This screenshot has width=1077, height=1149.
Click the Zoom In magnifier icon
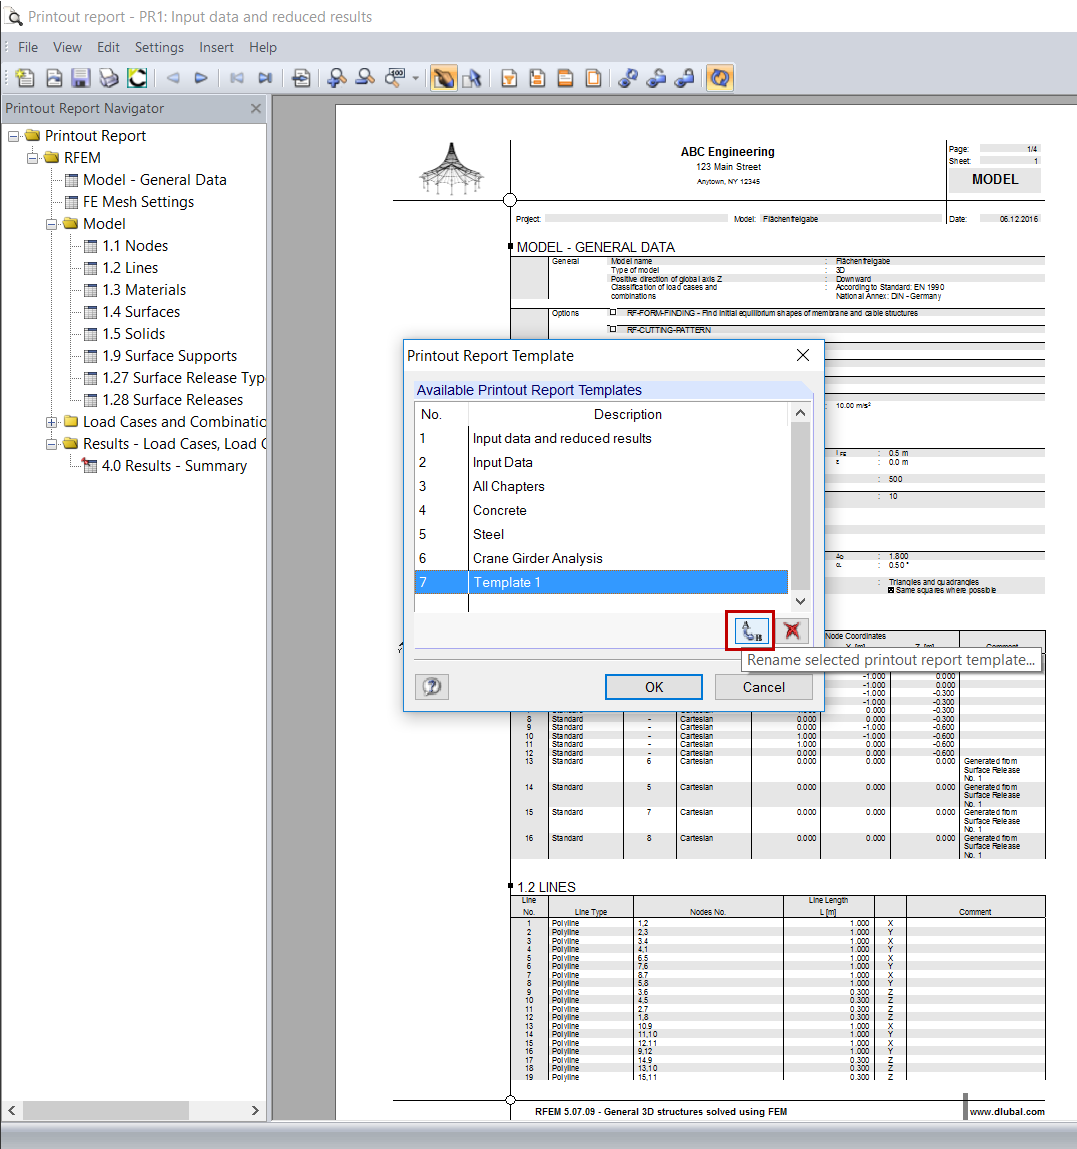click(x=337, y=77)
